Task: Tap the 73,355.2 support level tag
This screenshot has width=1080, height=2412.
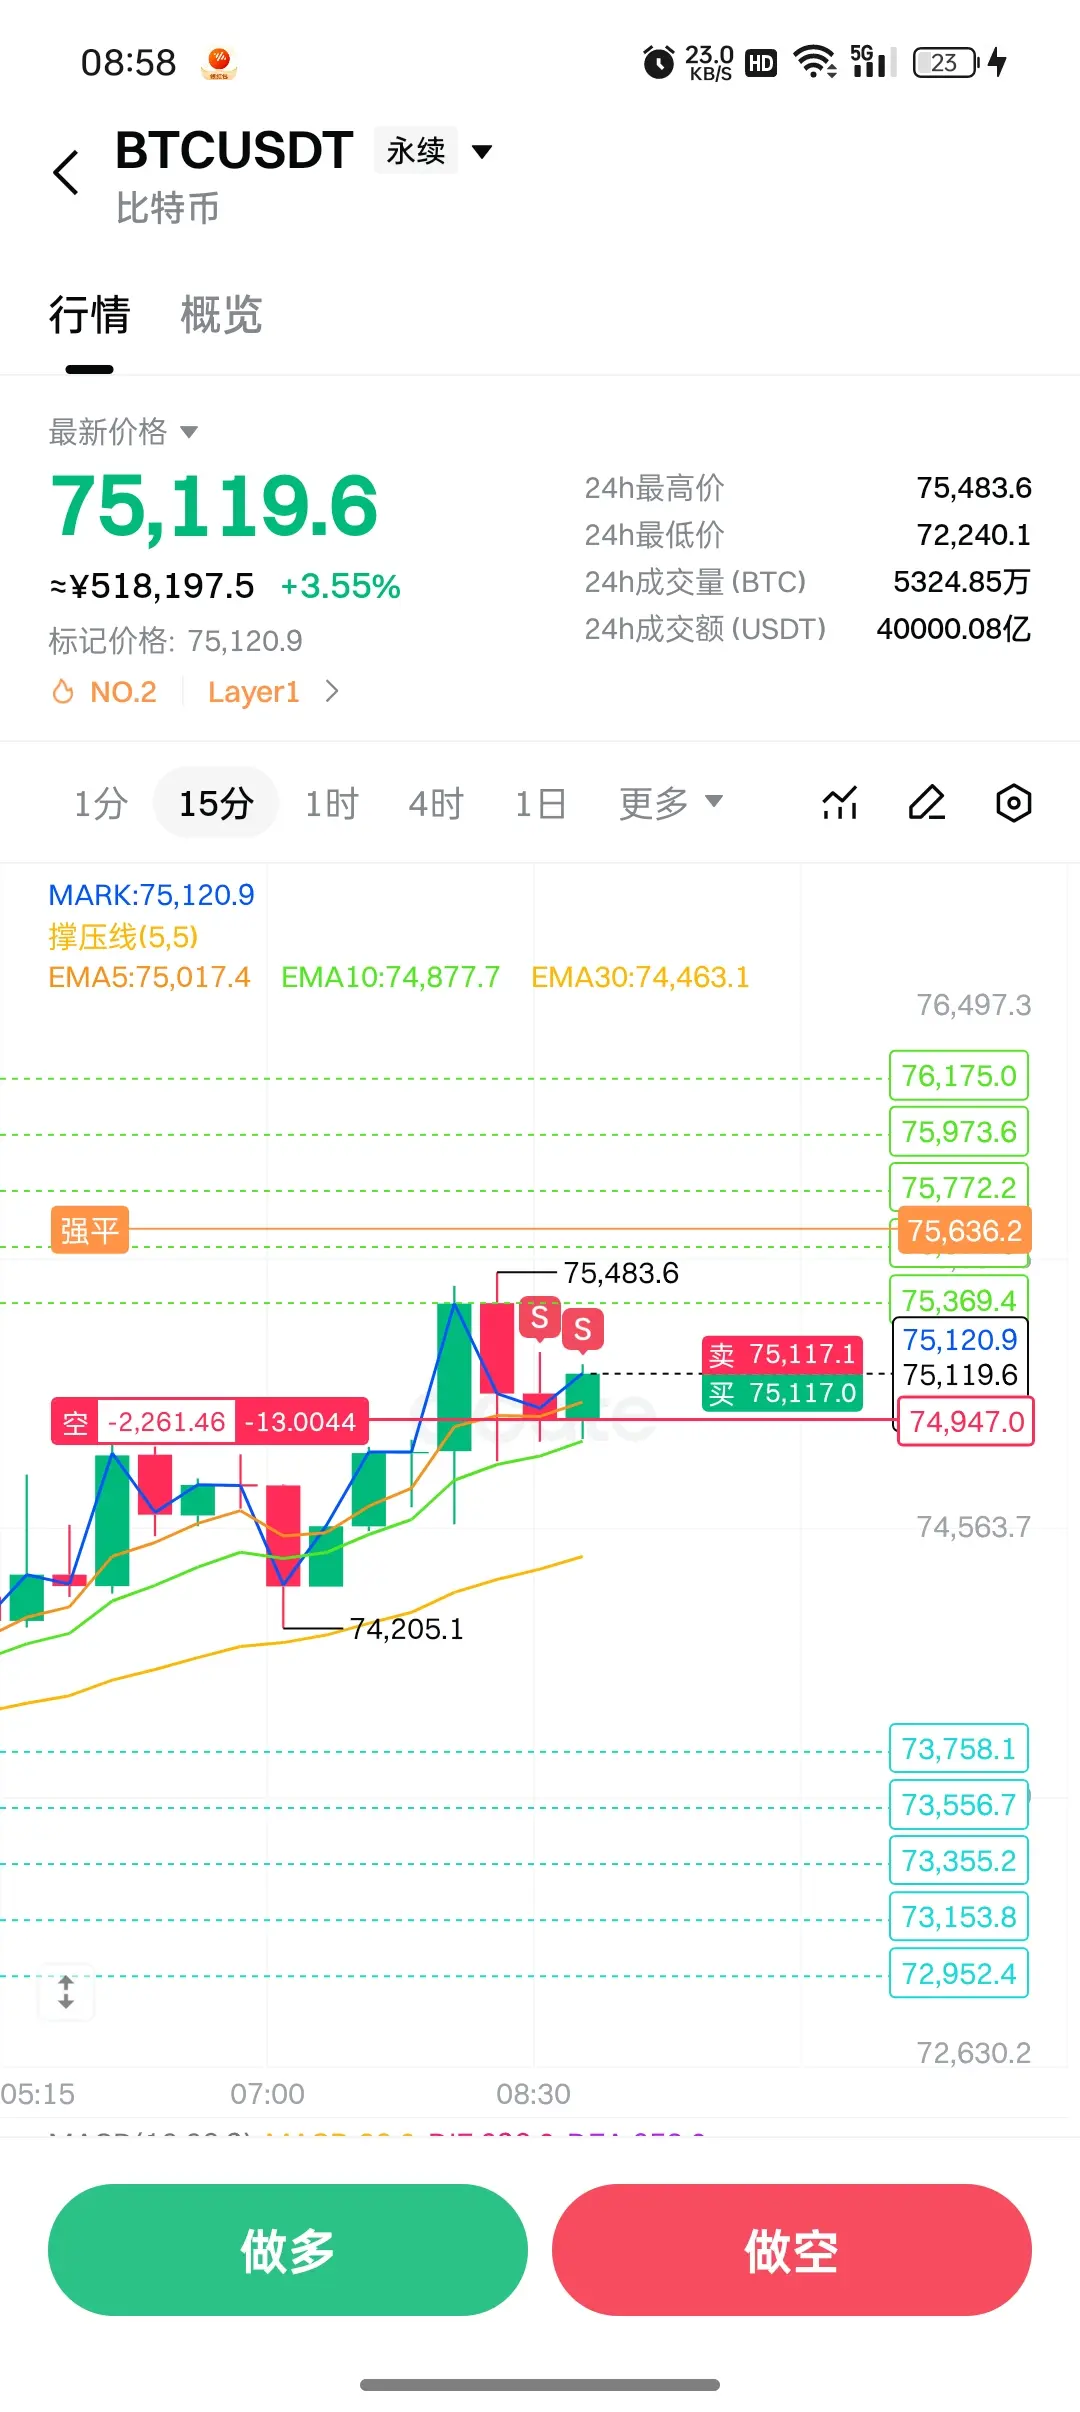Action: 959,1861
